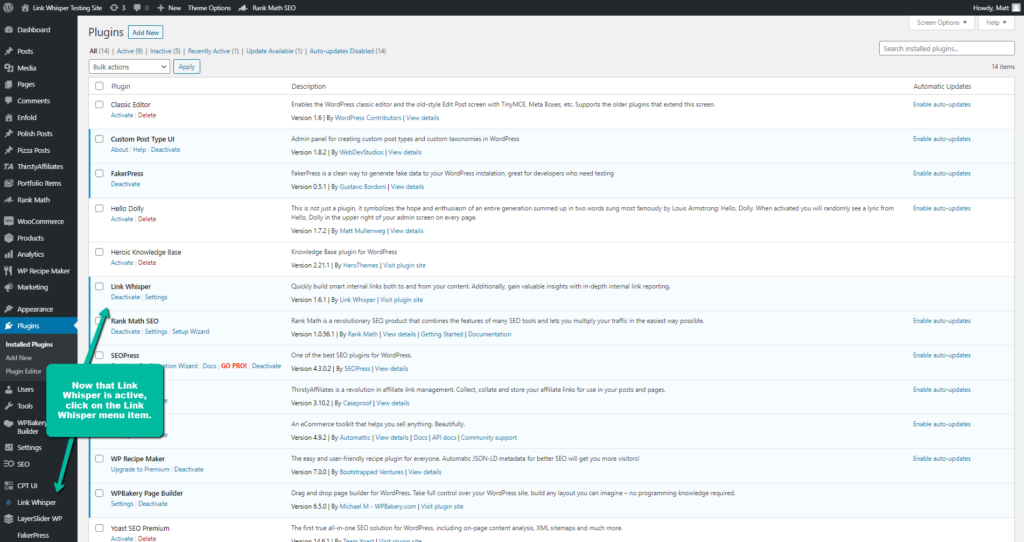Show Update Available (1) plugins

pyautogui.click(x=274, y=51)
